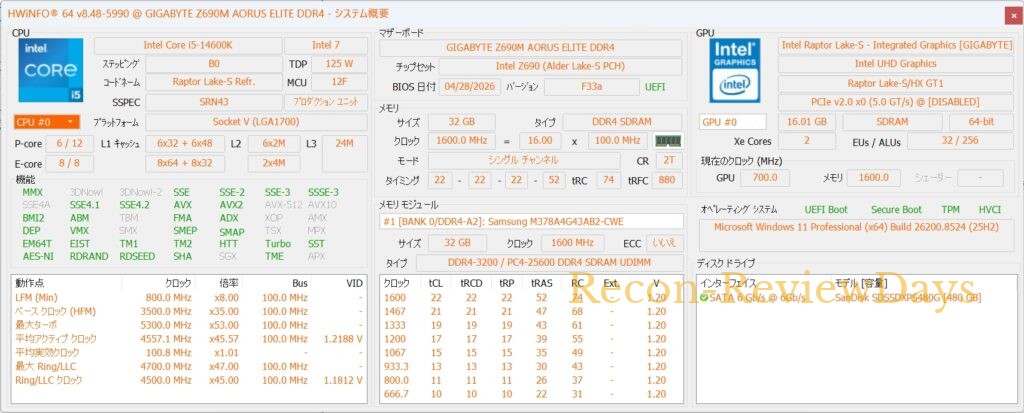Click the 666.7 row in the memory timing table

(530, 394)
